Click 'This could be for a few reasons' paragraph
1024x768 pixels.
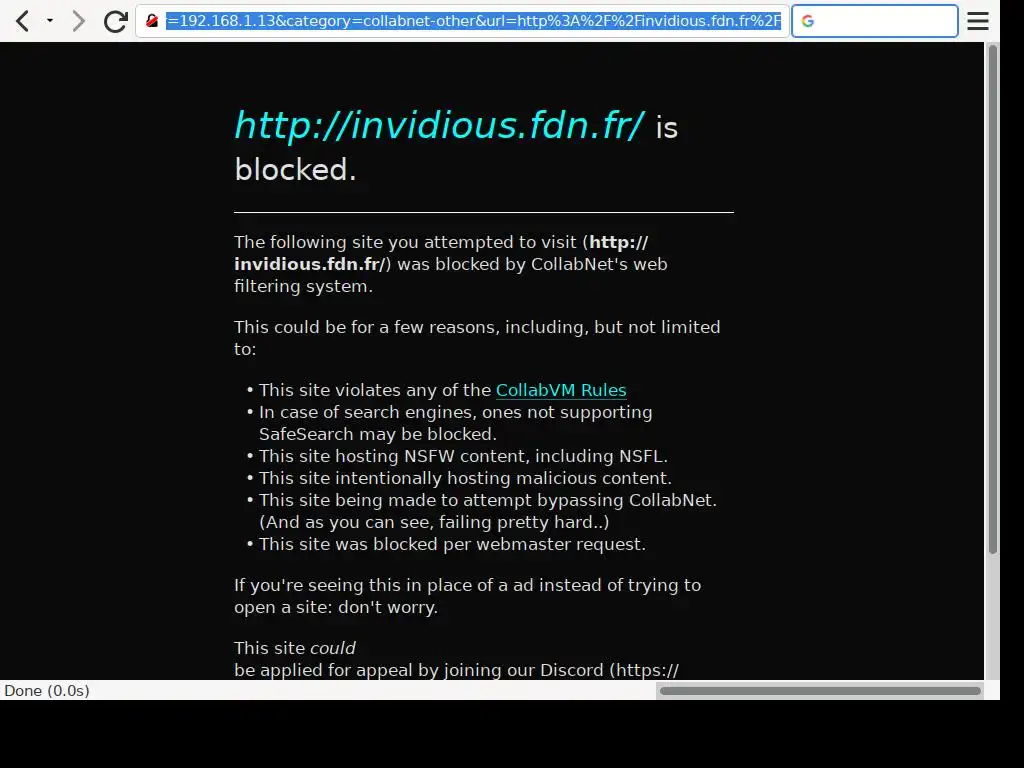pyautogui.click(x=477, y=338)
